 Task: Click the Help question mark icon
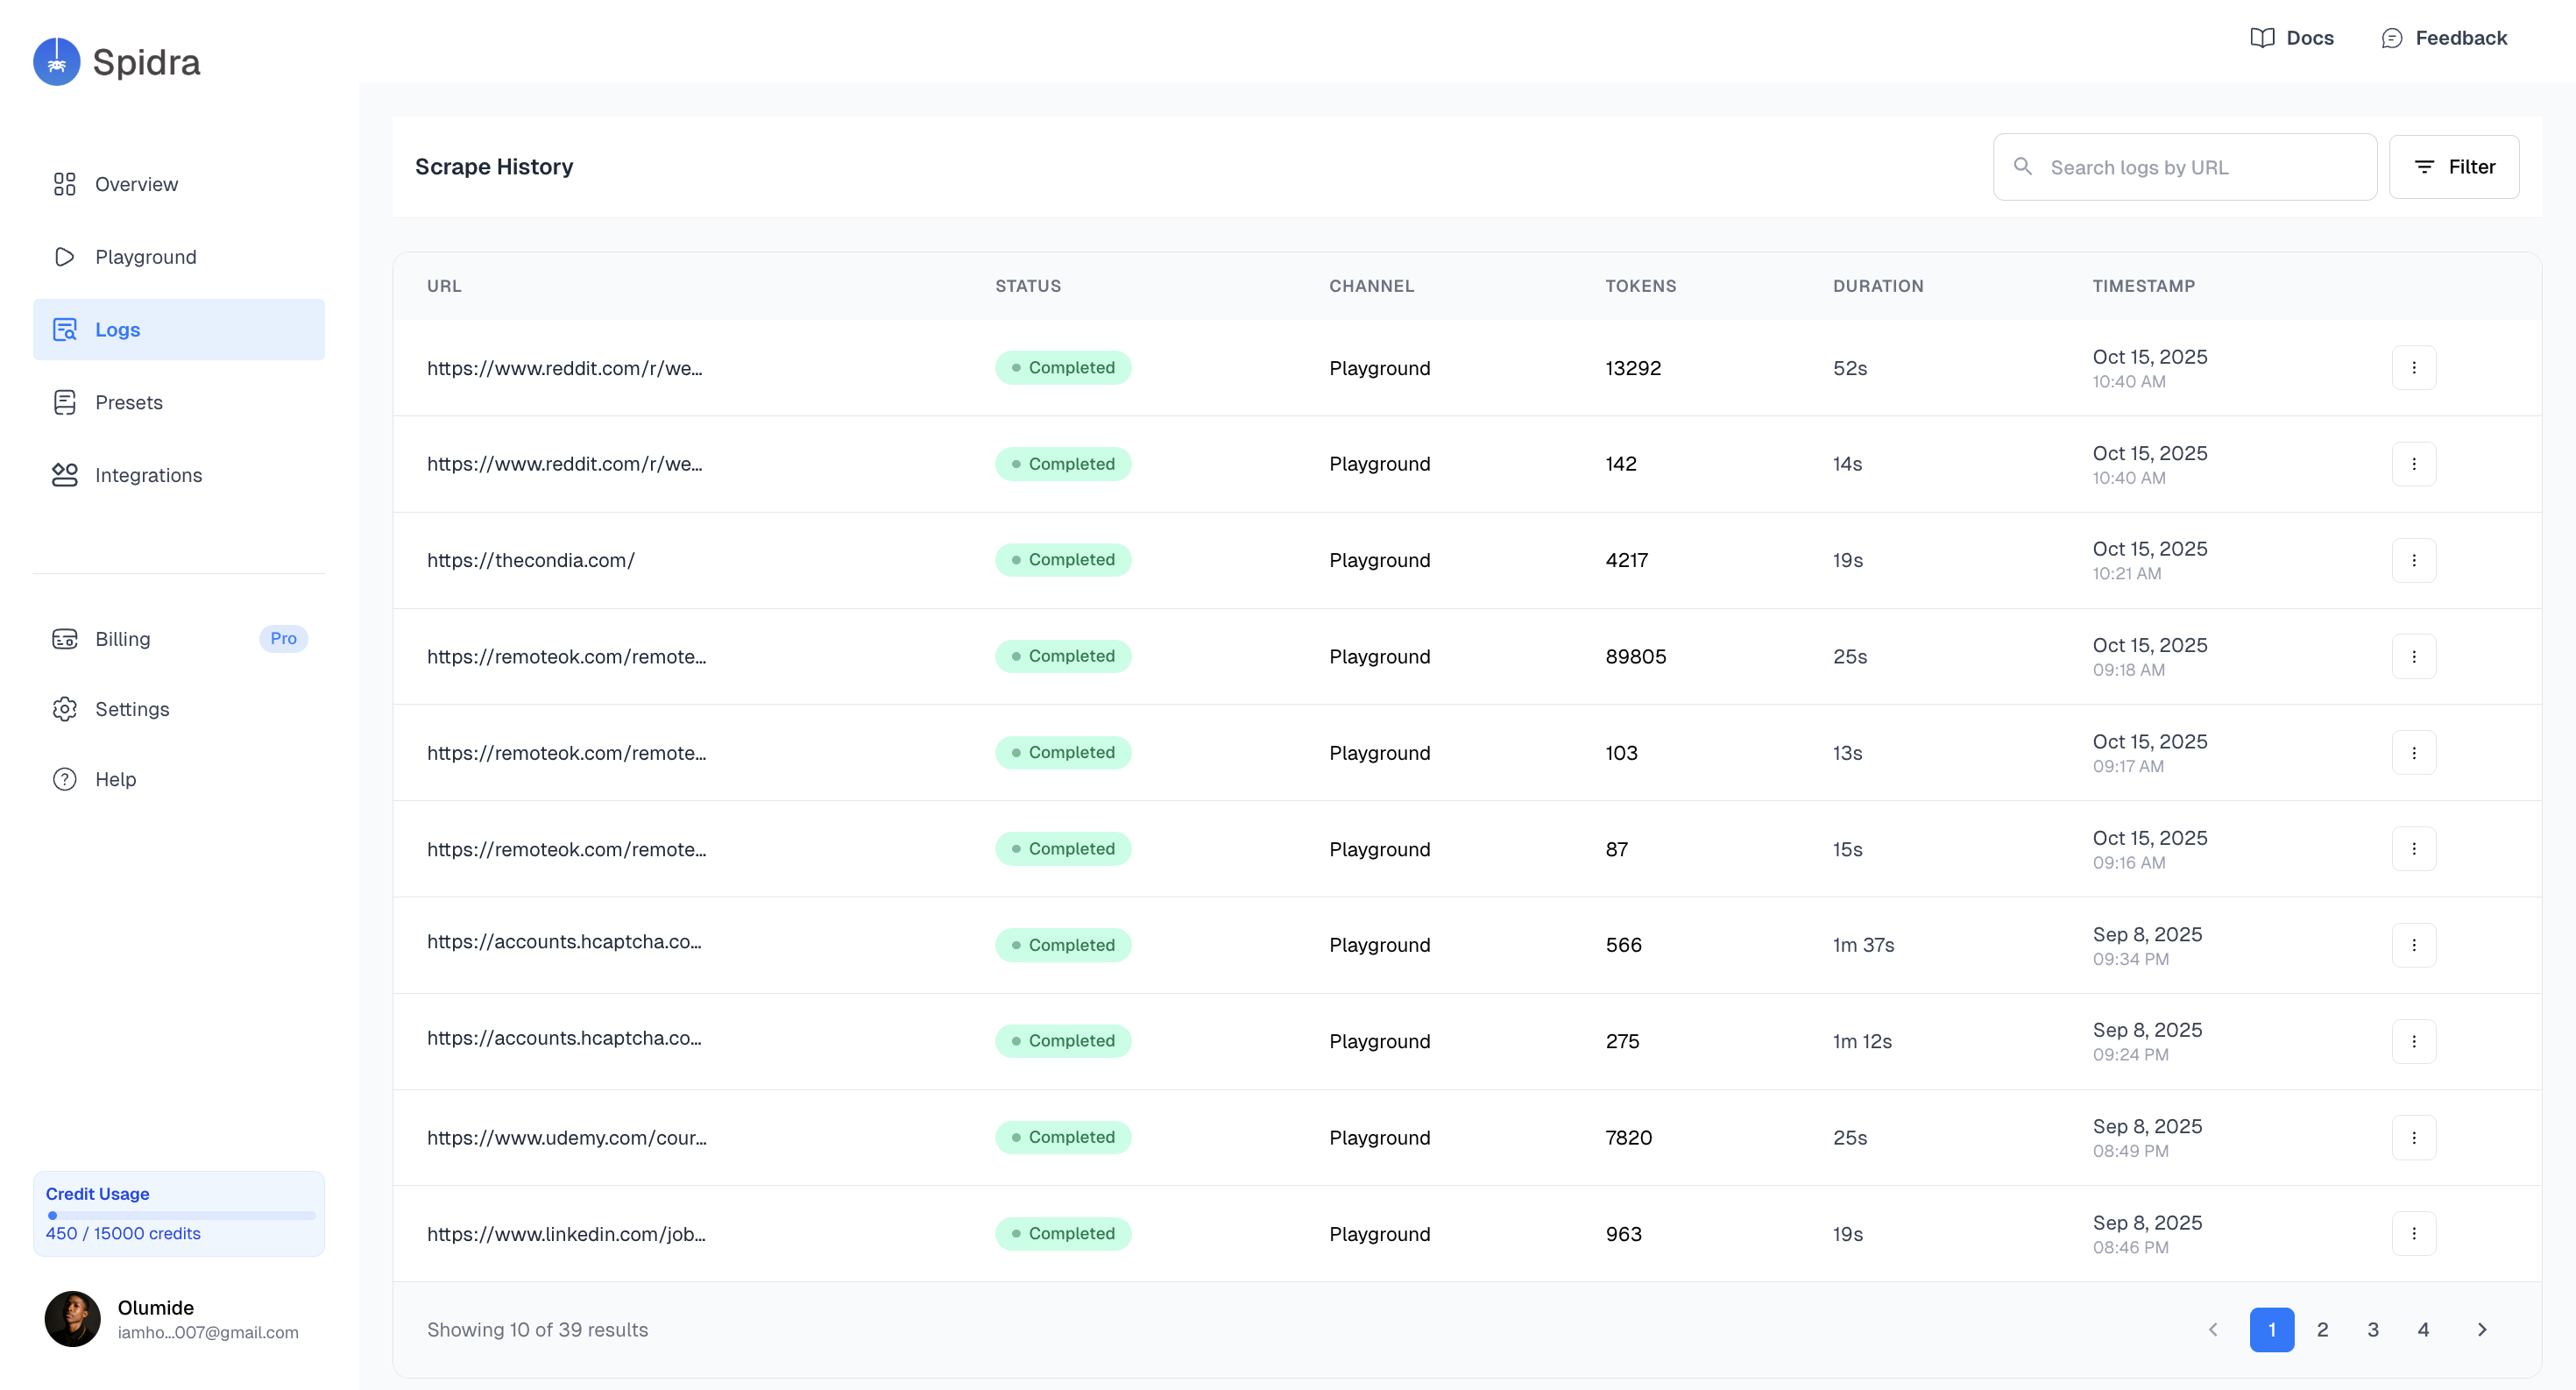64,779
